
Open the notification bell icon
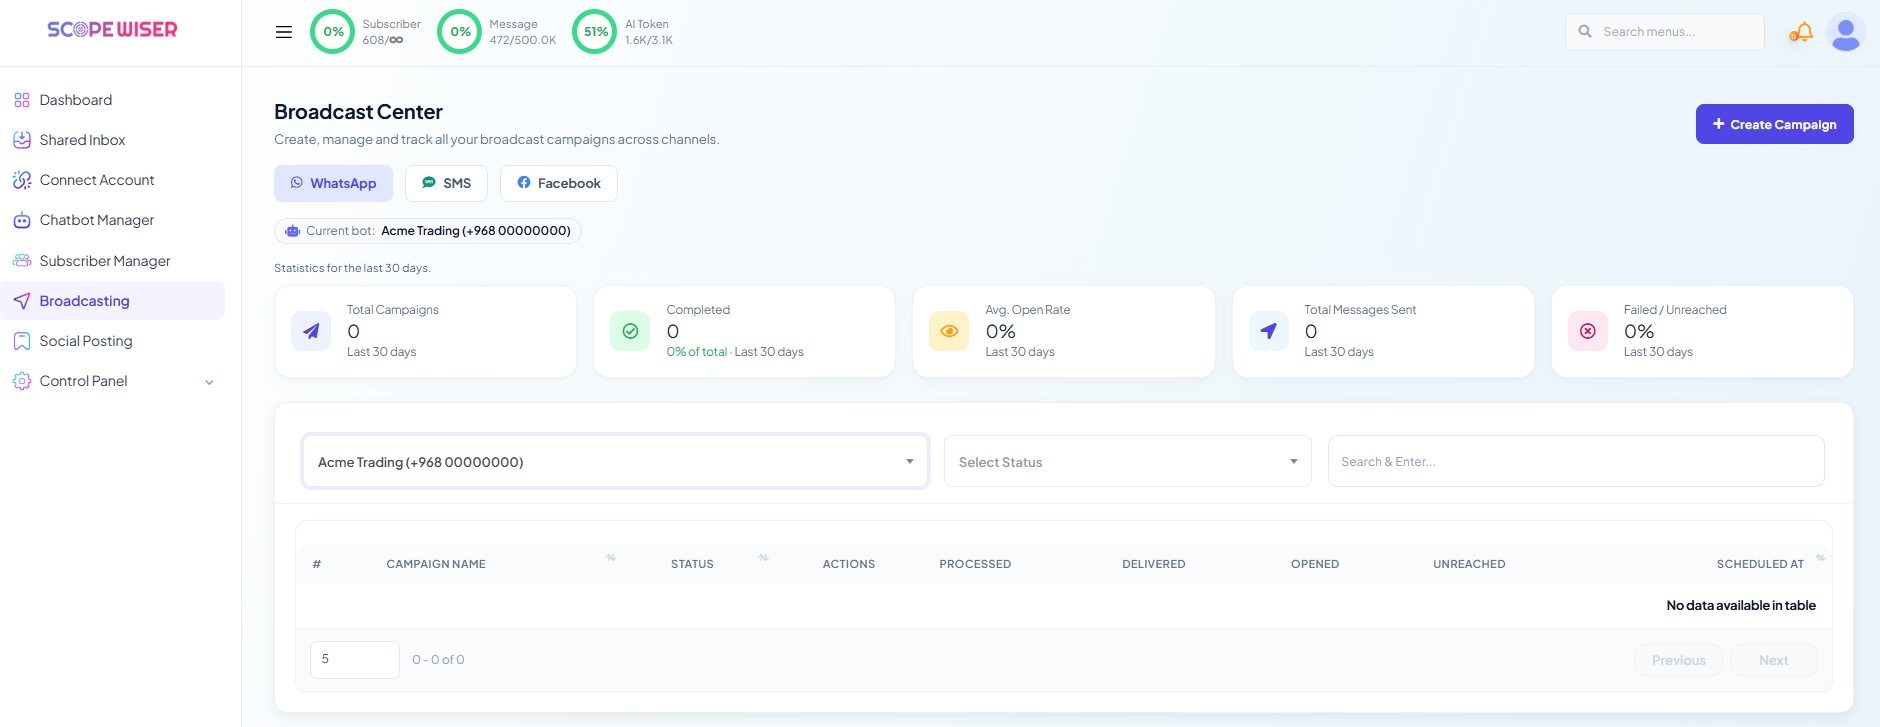[1801, 32]
